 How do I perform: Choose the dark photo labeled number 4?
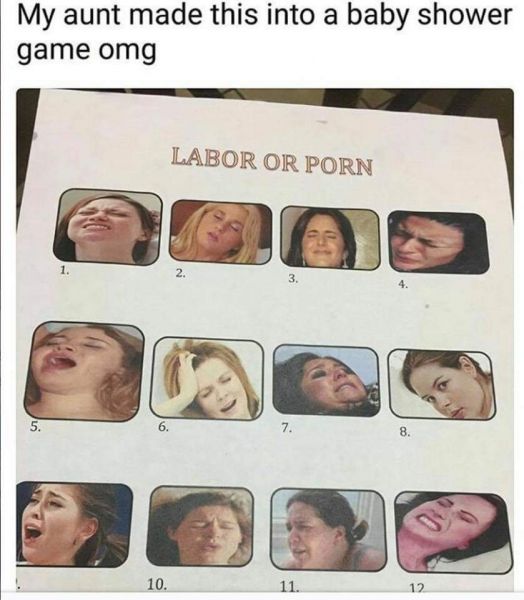438,243
